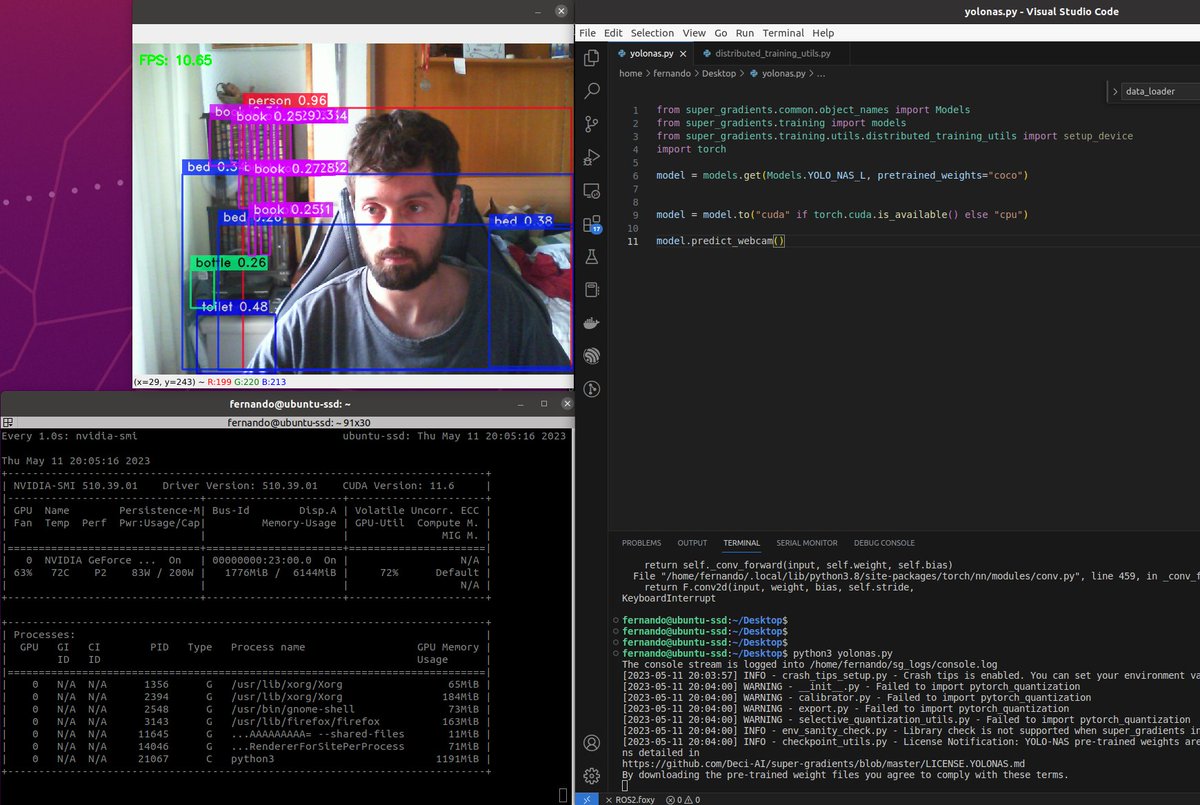Click the python3 process row in nvidia-smi
The width and height of the screenshot is (1200, 805).
(x=245, y=760)
